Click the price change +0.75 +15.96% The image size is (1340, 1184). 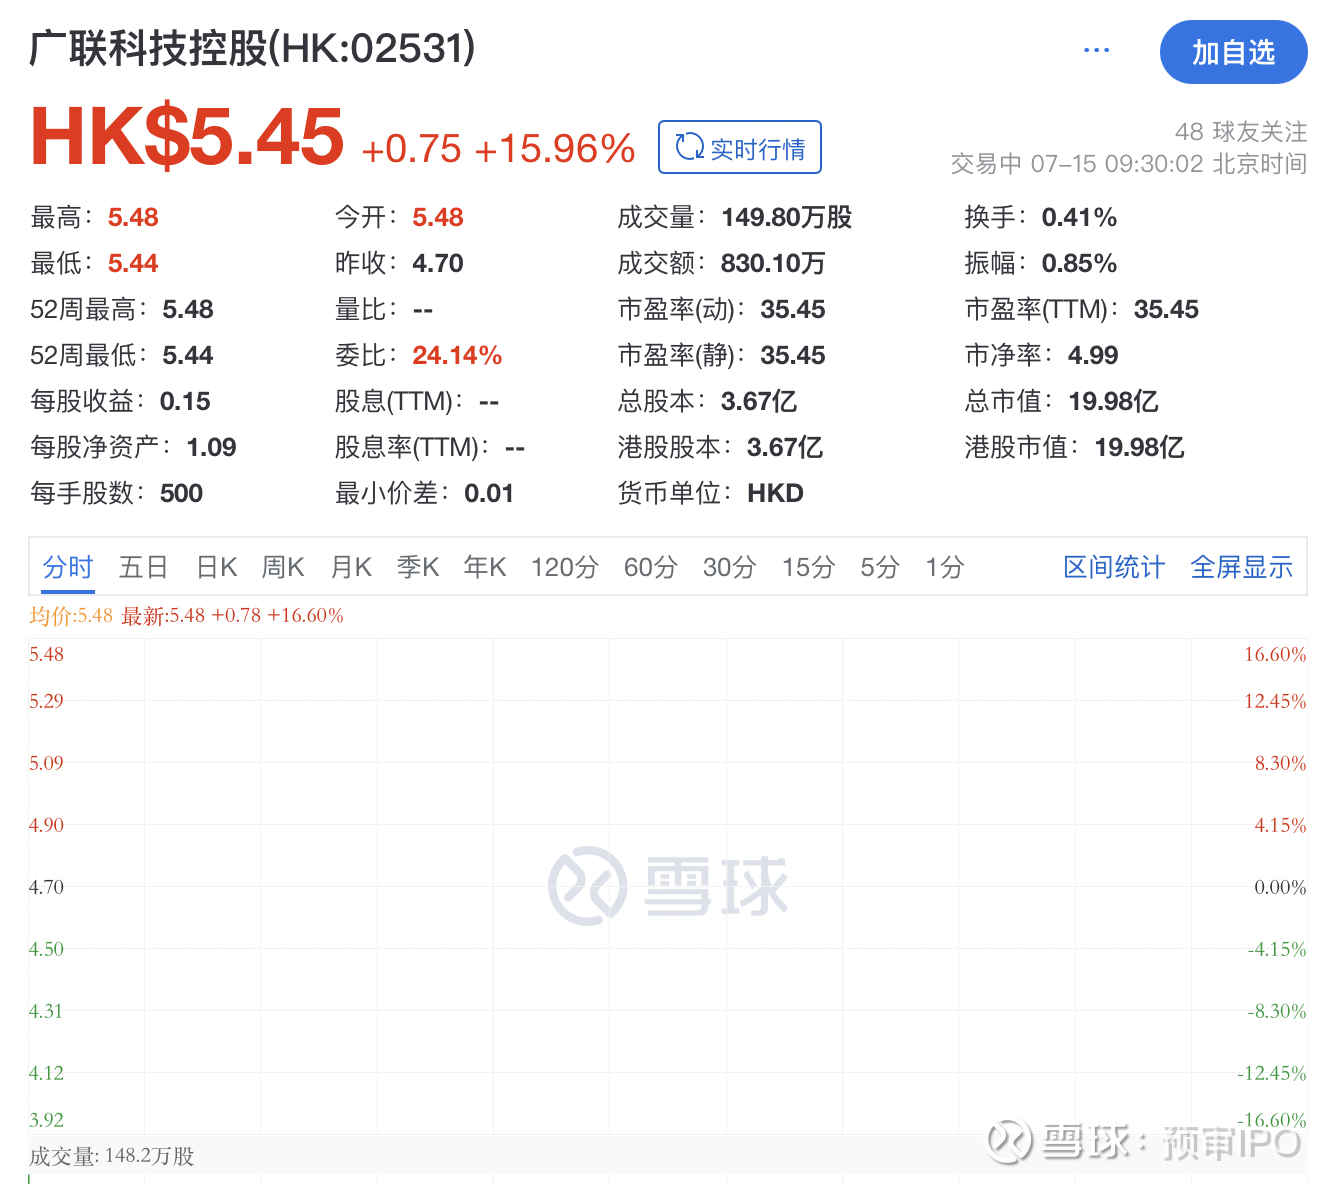point(498,149)
